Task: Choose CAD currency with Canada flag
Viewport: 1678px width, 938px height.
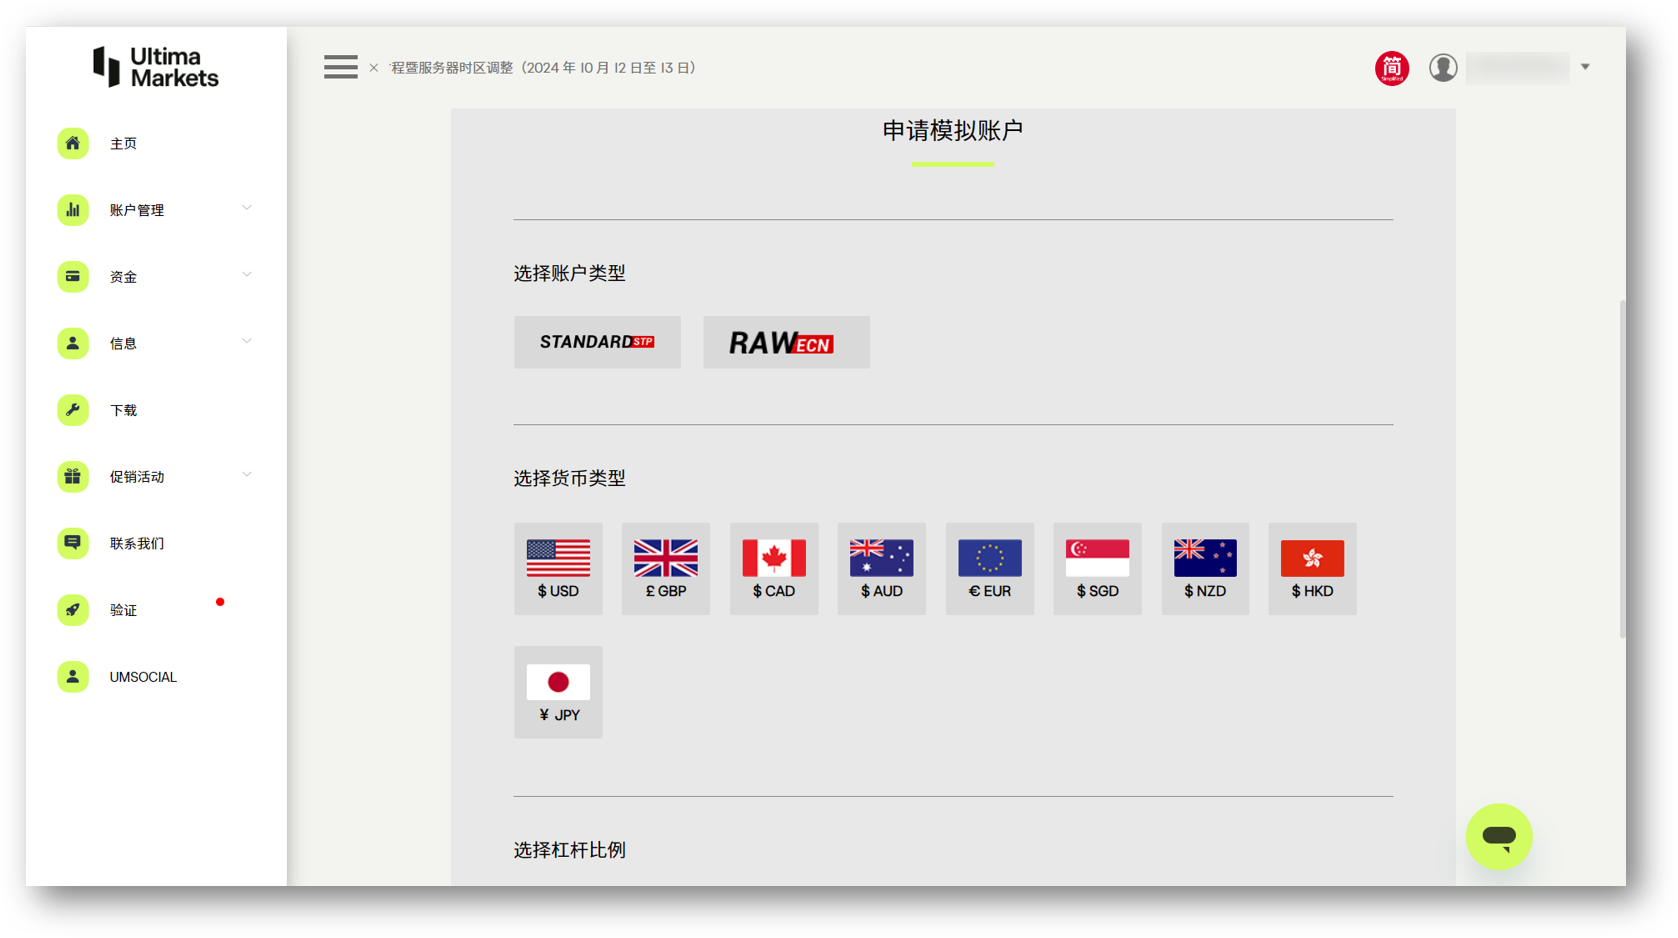Action: click(x=774, y=568)
